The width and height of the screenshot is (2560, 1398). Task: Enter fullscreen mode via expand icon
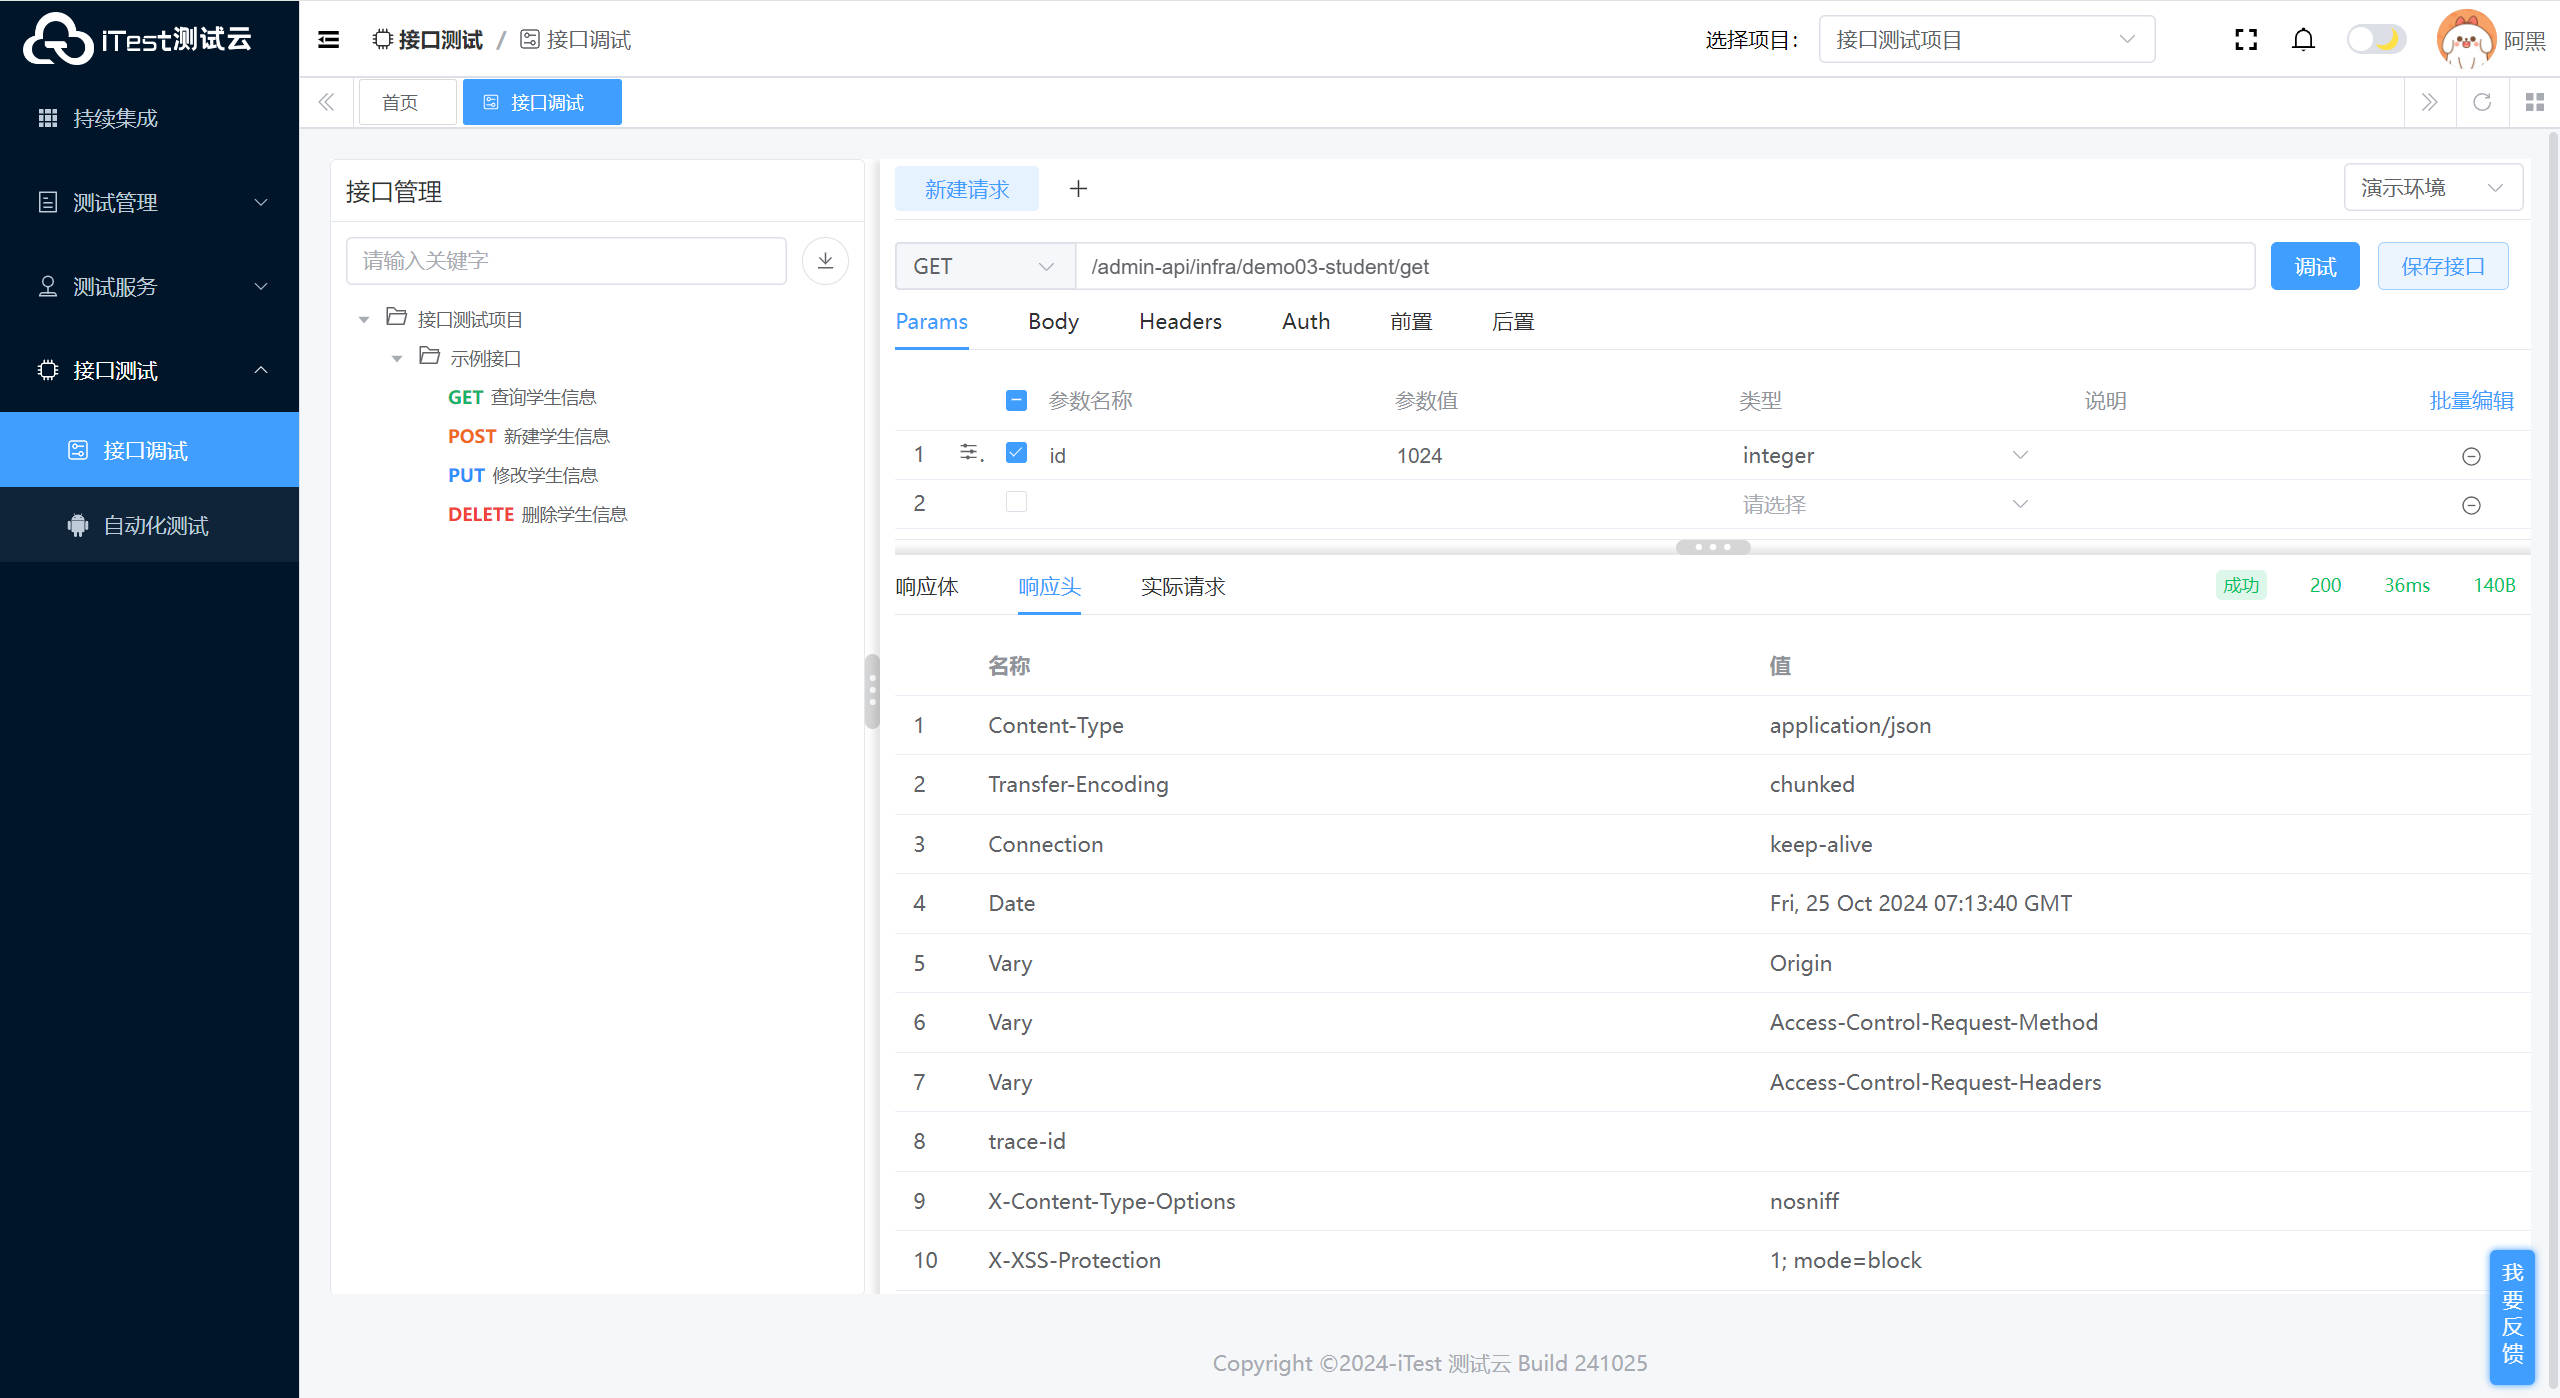point(2246,40)
